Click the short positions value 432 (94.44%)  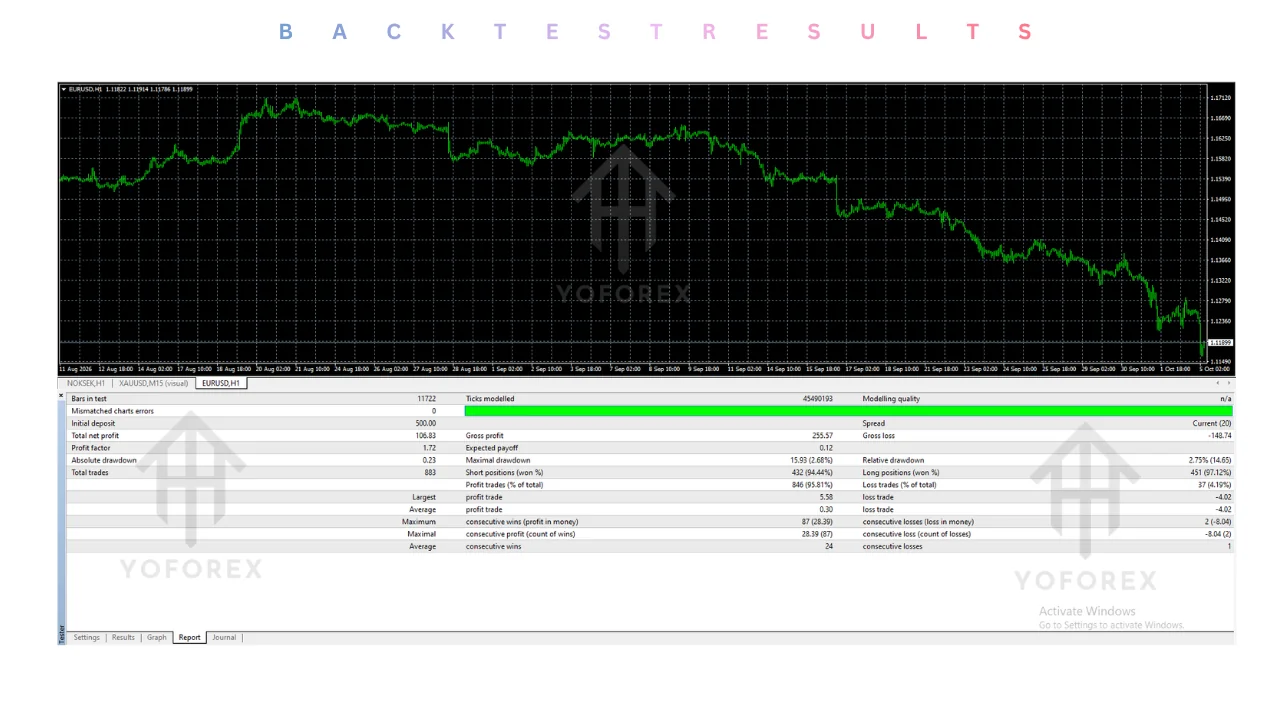812,472
